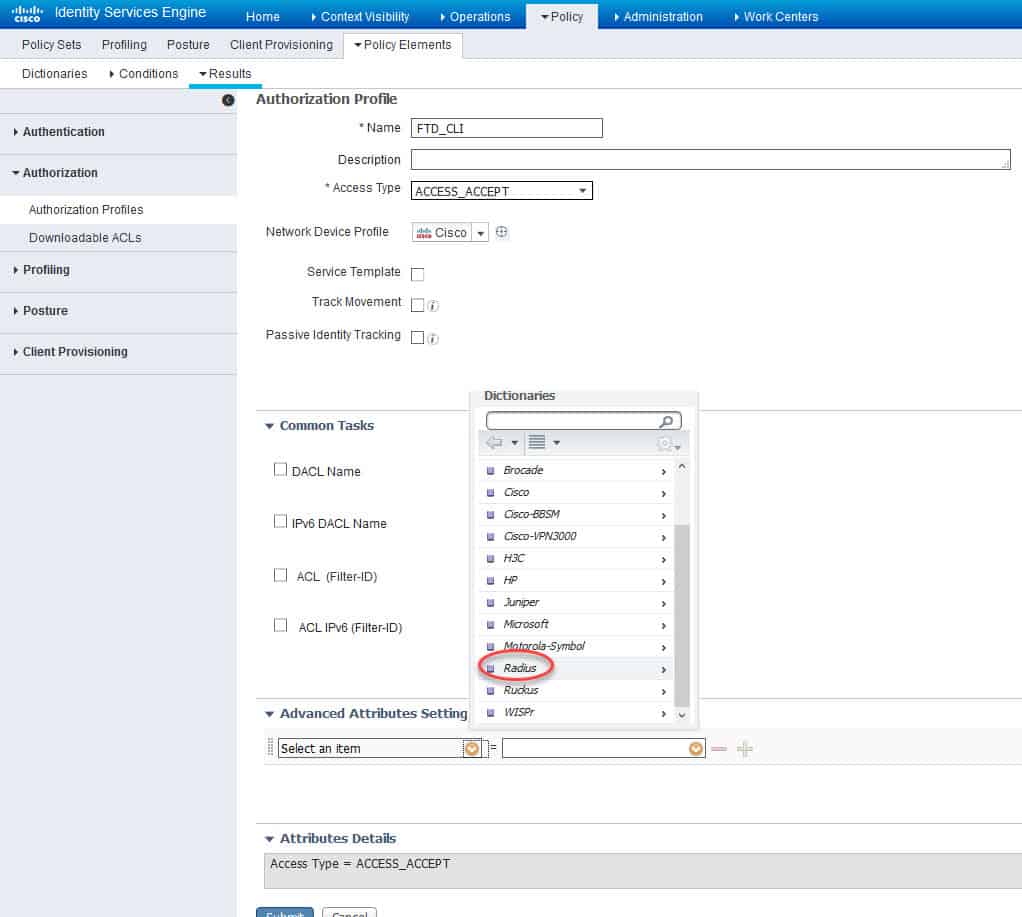Click the Name input field
The width and height of the screenshot is (1022, 917).
click(506, 128)
